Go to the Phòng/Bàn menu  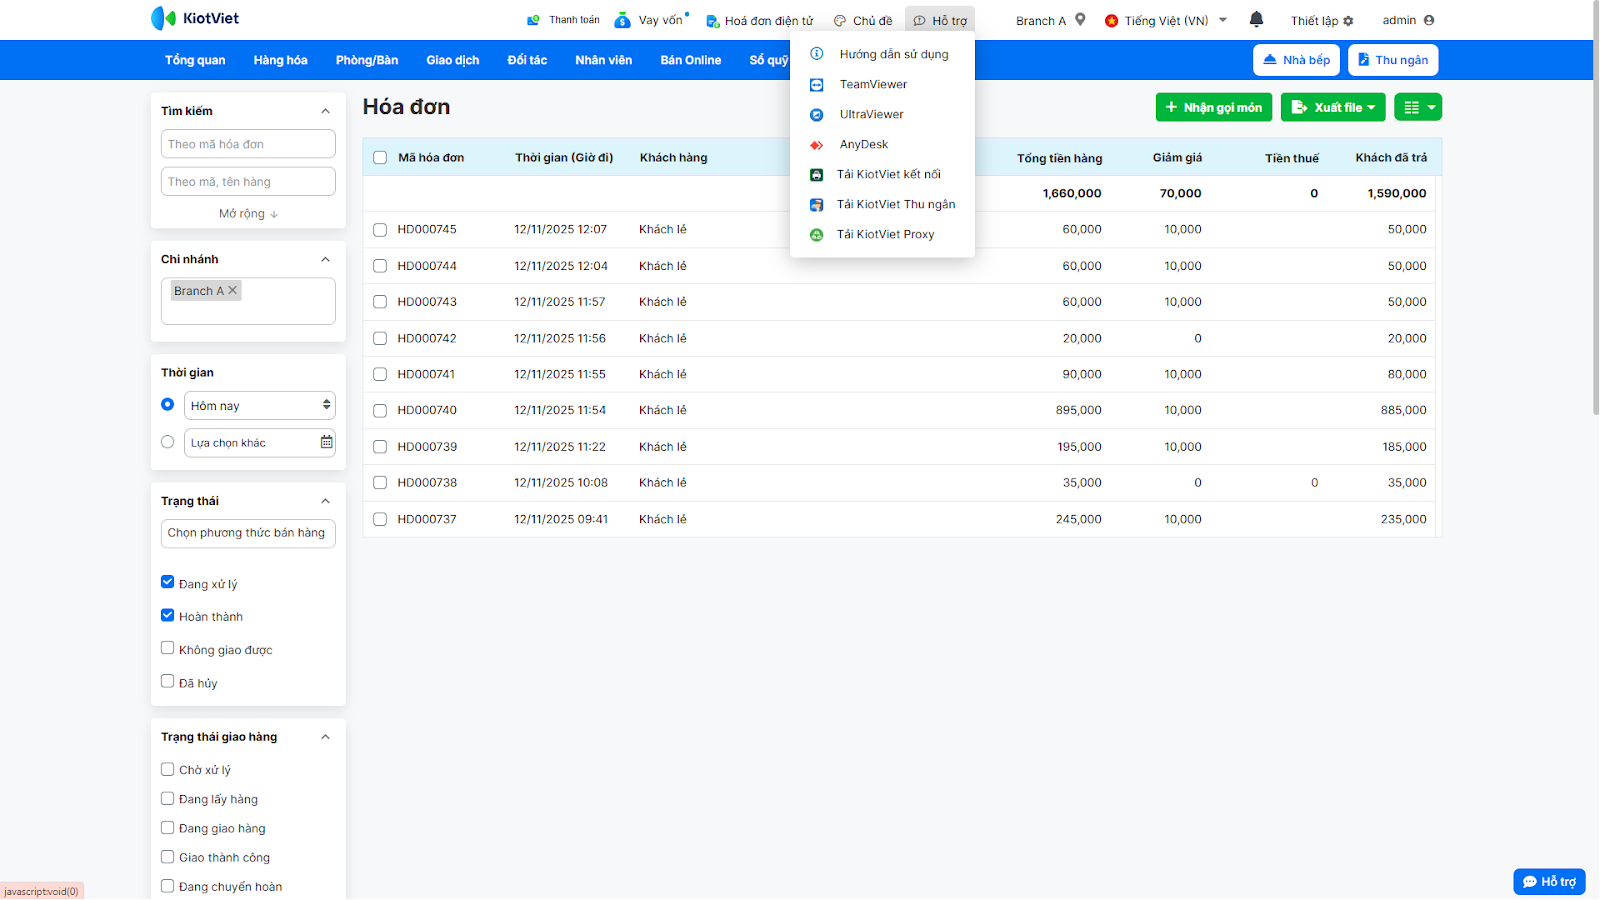click(367, 60)
